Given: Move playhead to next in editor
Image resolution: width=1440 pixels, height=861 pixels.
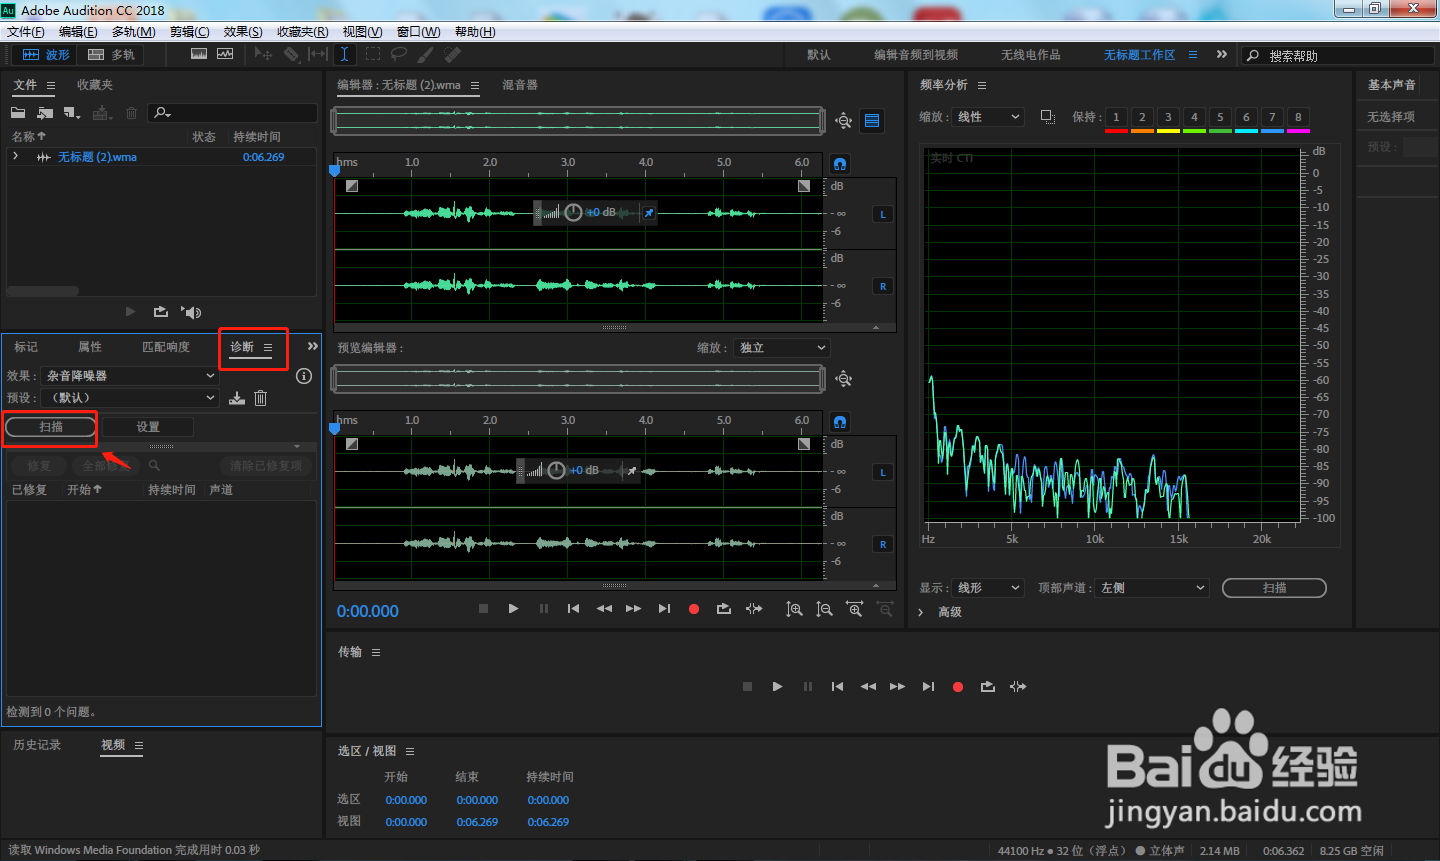Looking at the screenshot, I should [x=664, y=609].
